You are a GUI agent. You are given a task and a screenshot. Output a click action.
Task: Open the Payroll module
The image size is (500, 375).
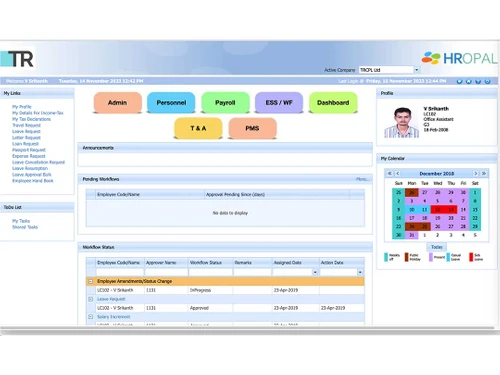[225, 103]
